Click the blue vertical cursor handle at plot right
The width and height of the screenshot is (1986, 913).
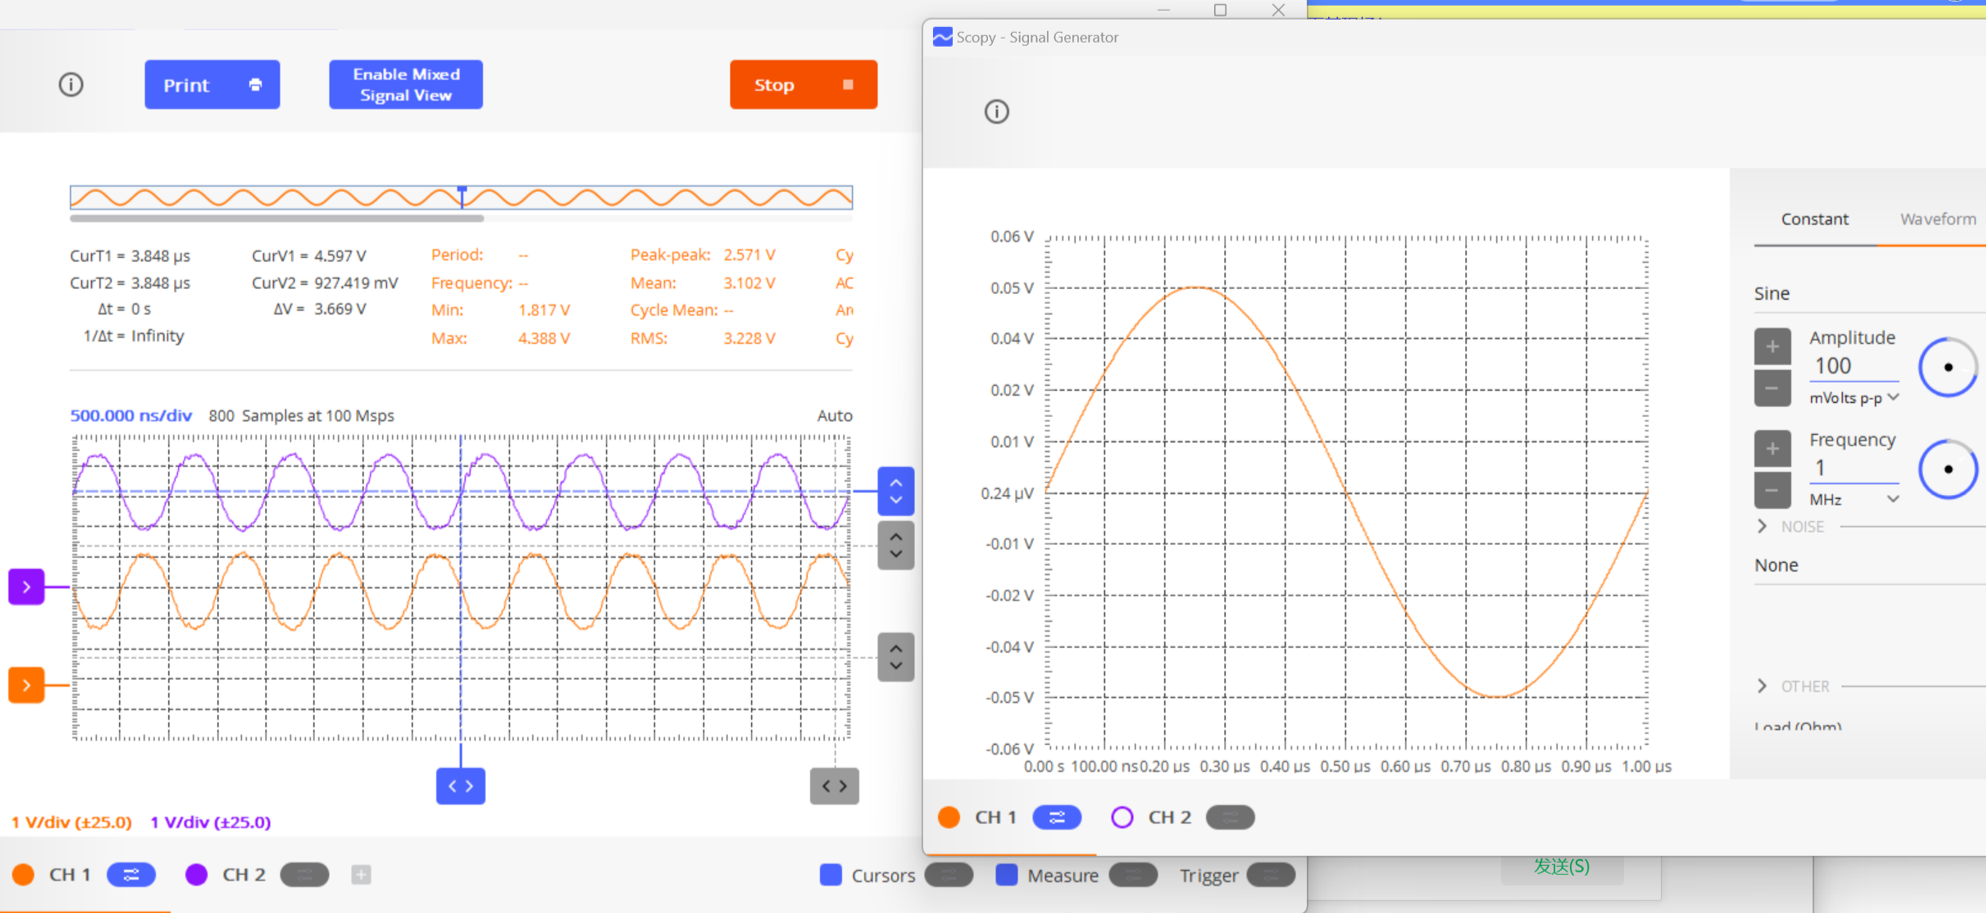point(896,491)
